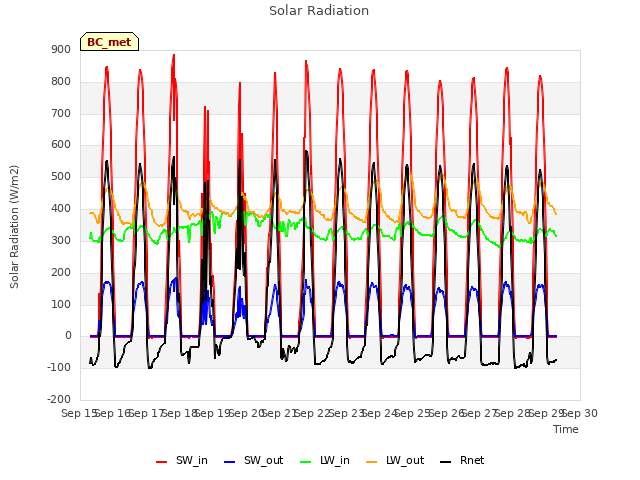
Task: Click the Time axis label
Action: click(566, 429)
